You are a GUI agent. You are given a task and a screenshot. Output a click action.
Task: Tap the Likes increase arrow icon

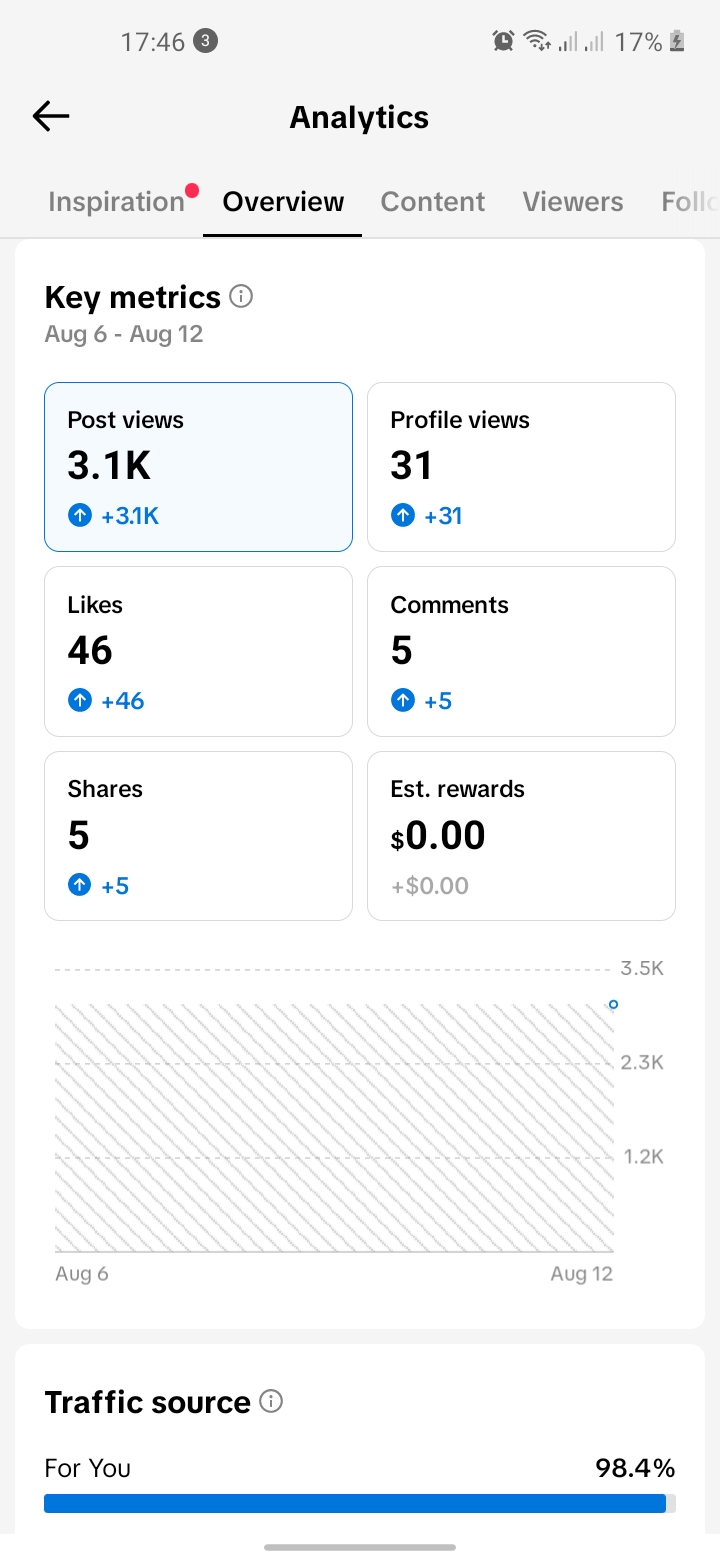[79, 701]
